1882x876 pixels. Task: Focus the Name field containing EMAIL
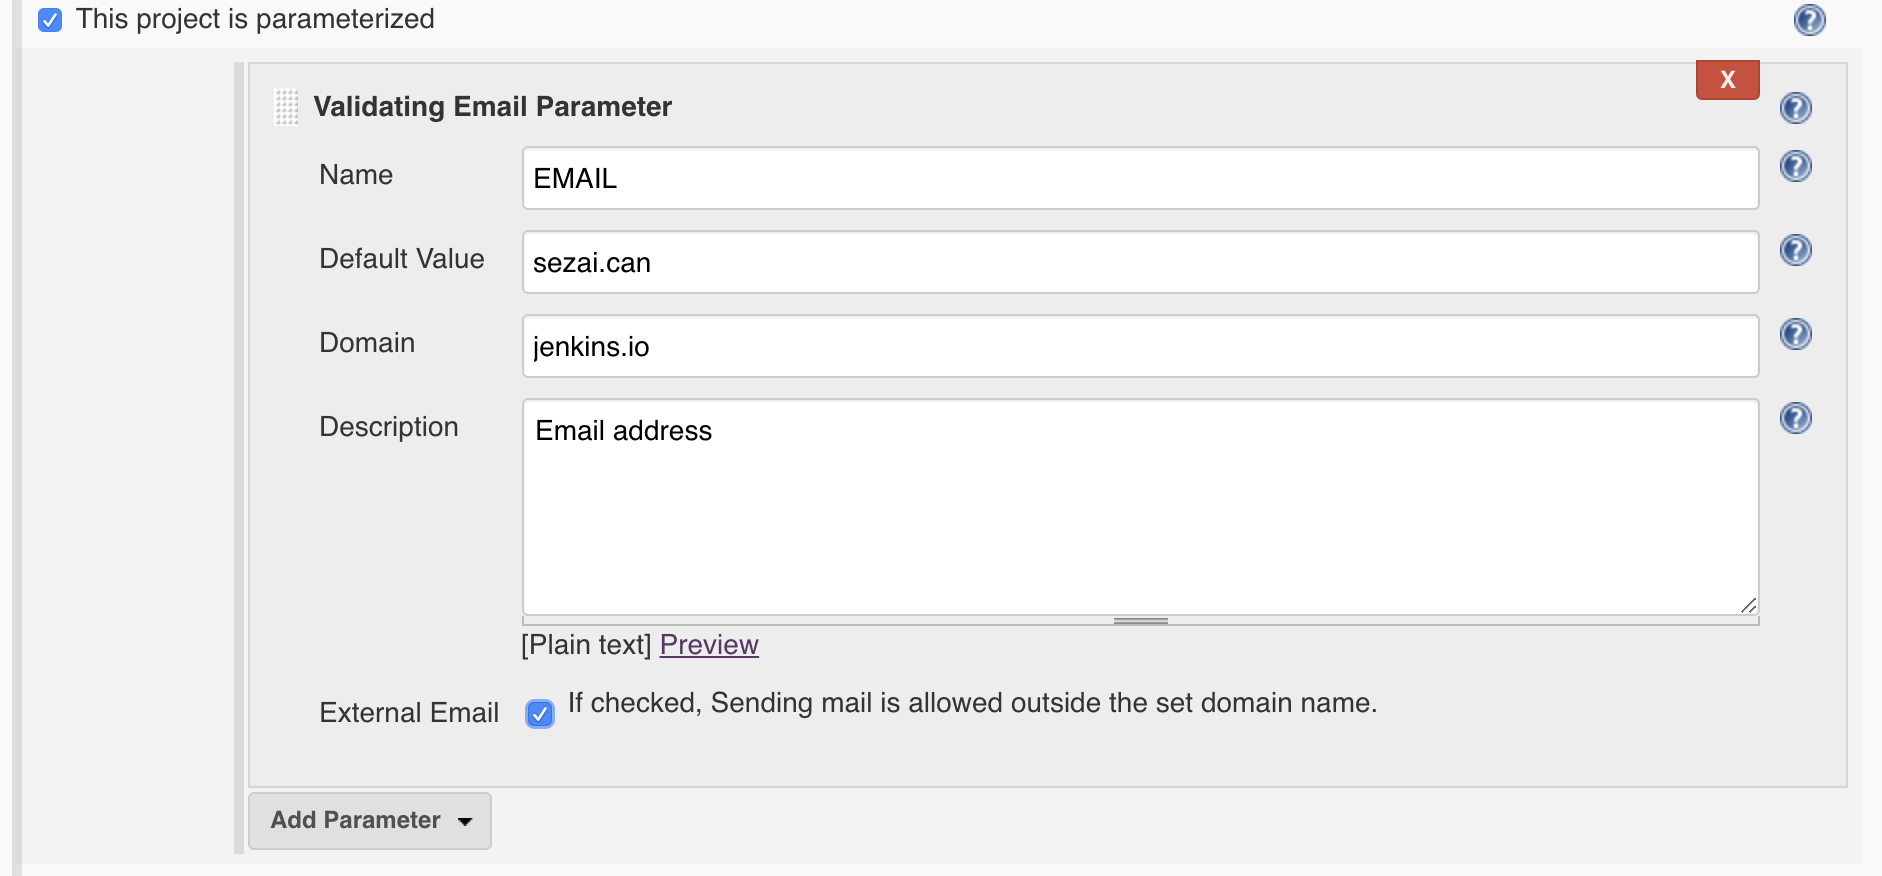point(1140,178)
